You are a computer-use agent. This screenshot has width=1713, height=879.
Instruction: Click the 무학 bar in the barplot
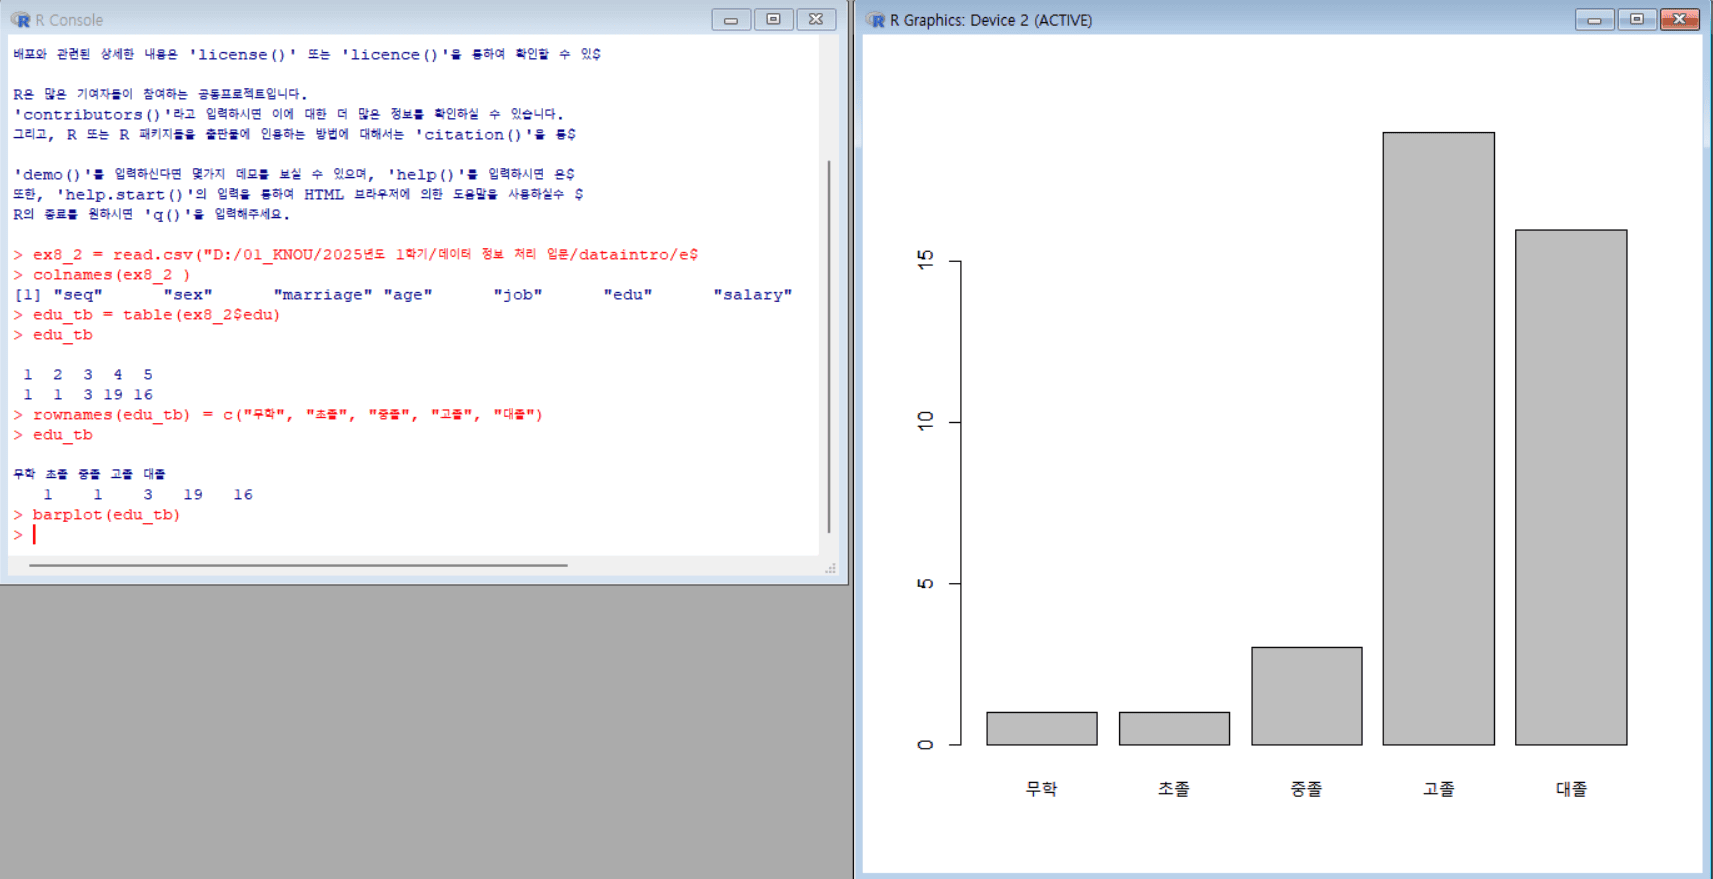pyautogui.click(x=1041, y=728)
